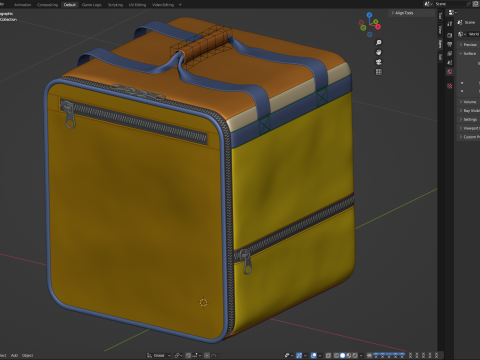The image size is (480, 360).
Task: Click the dark red negative X gizmo handle
Action: click(x=361, y=23)
